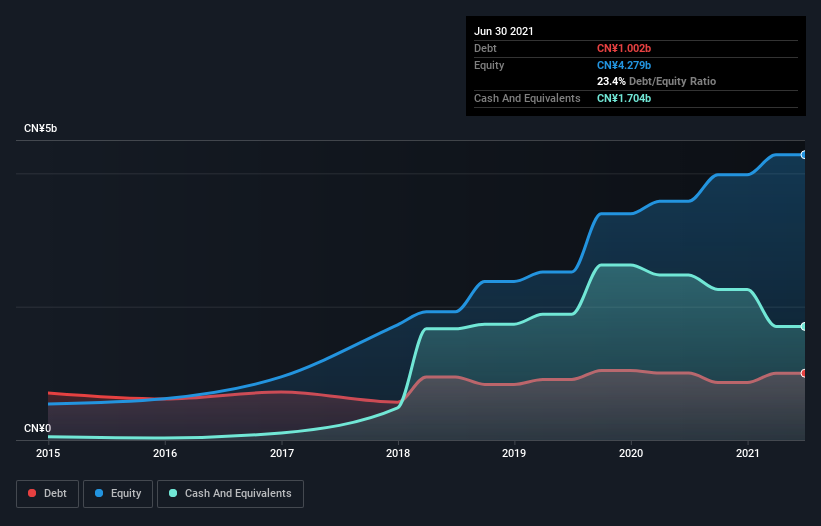Click the tooltip Debt row label

click(x=485, y=48)
